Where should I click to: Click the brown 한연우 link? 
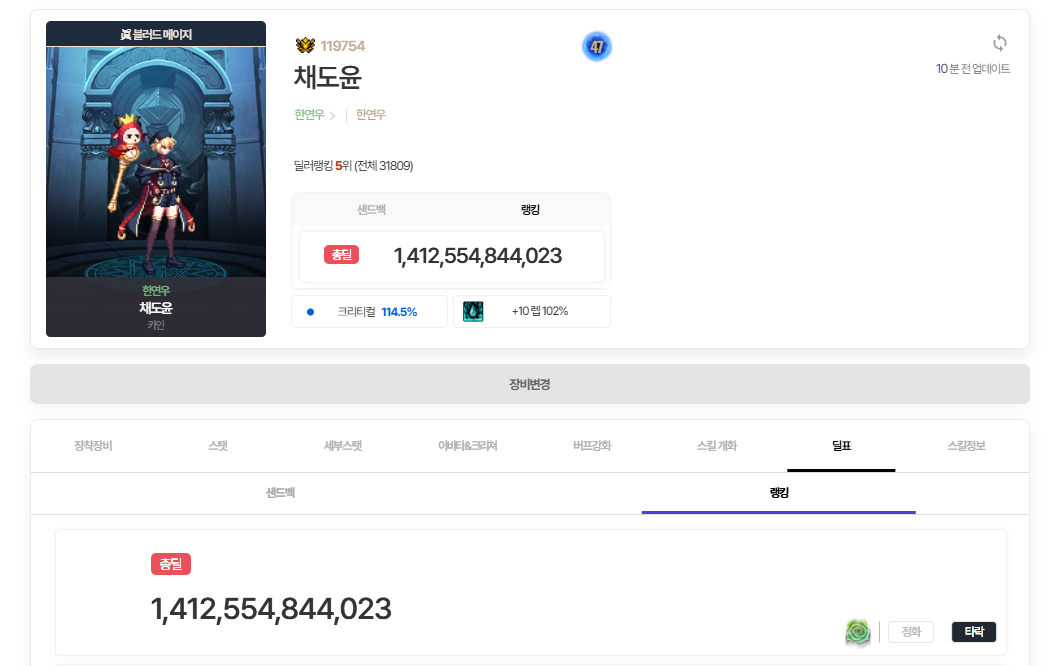(x=371, y=115)
